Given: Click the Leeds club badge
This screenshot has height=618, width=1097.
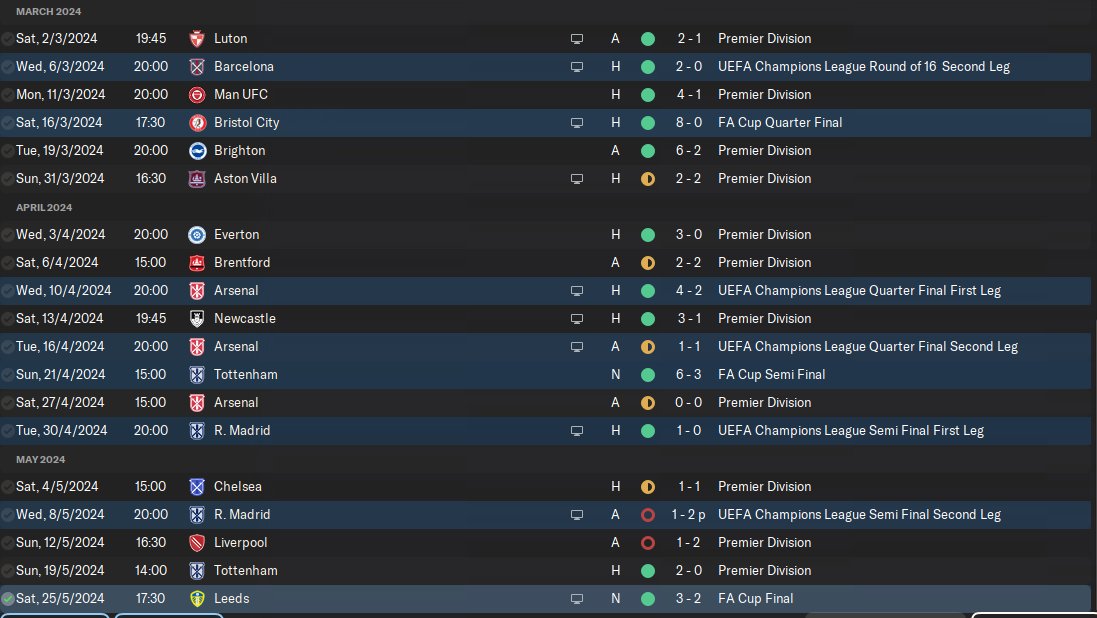Looking at the screenshot, I should (197, 599).
